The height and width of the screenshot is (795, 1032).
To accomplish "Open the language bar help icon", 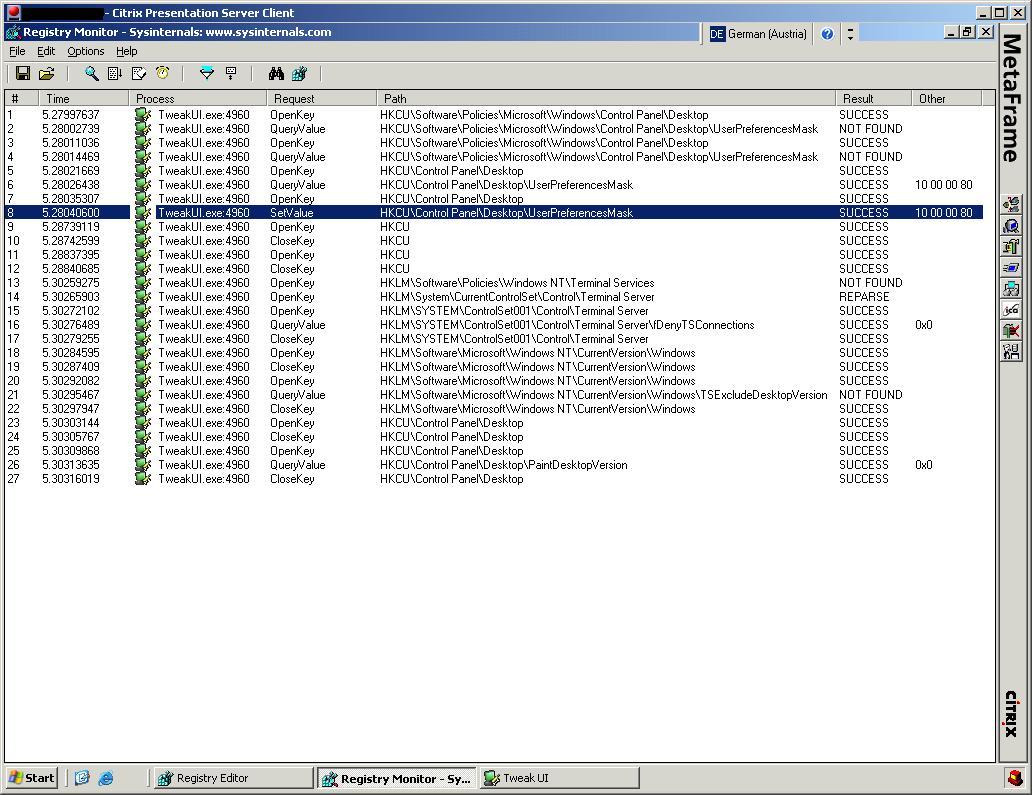I will tap(827, 33).
